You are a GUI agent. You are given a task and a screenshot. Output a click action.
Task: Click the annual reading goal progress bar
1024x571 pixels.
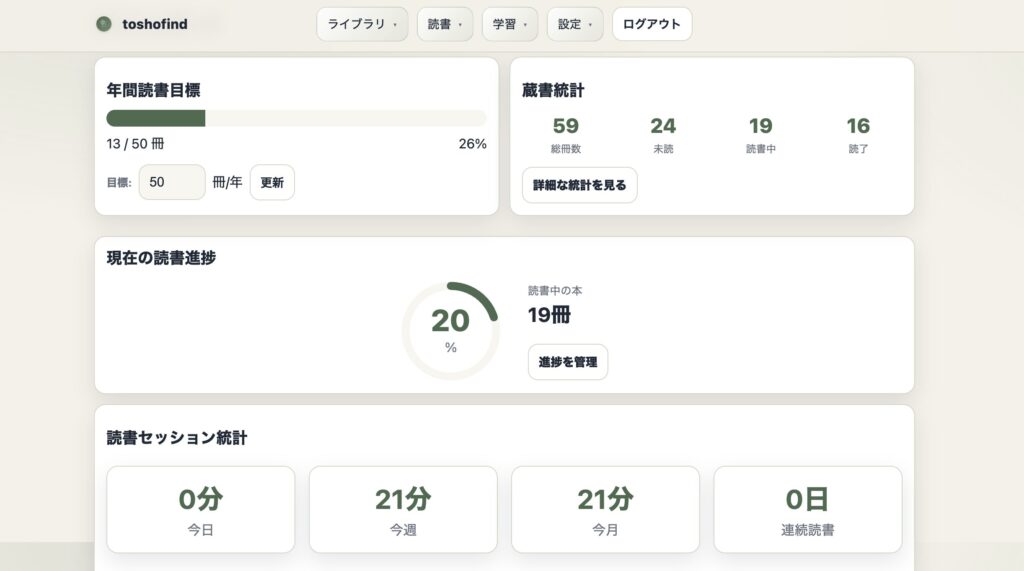click(296, 118)
